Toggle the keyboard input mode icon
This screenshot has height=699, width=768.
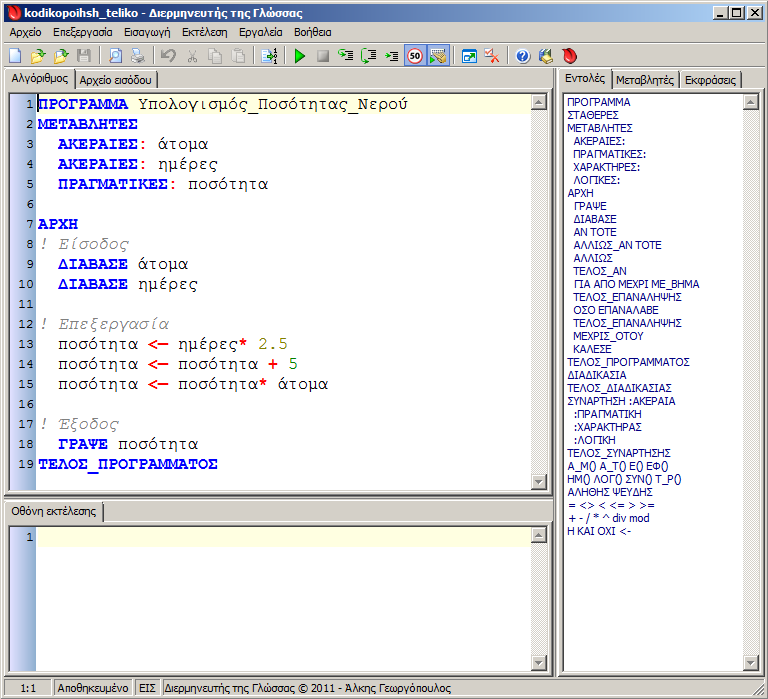point(438,56)
